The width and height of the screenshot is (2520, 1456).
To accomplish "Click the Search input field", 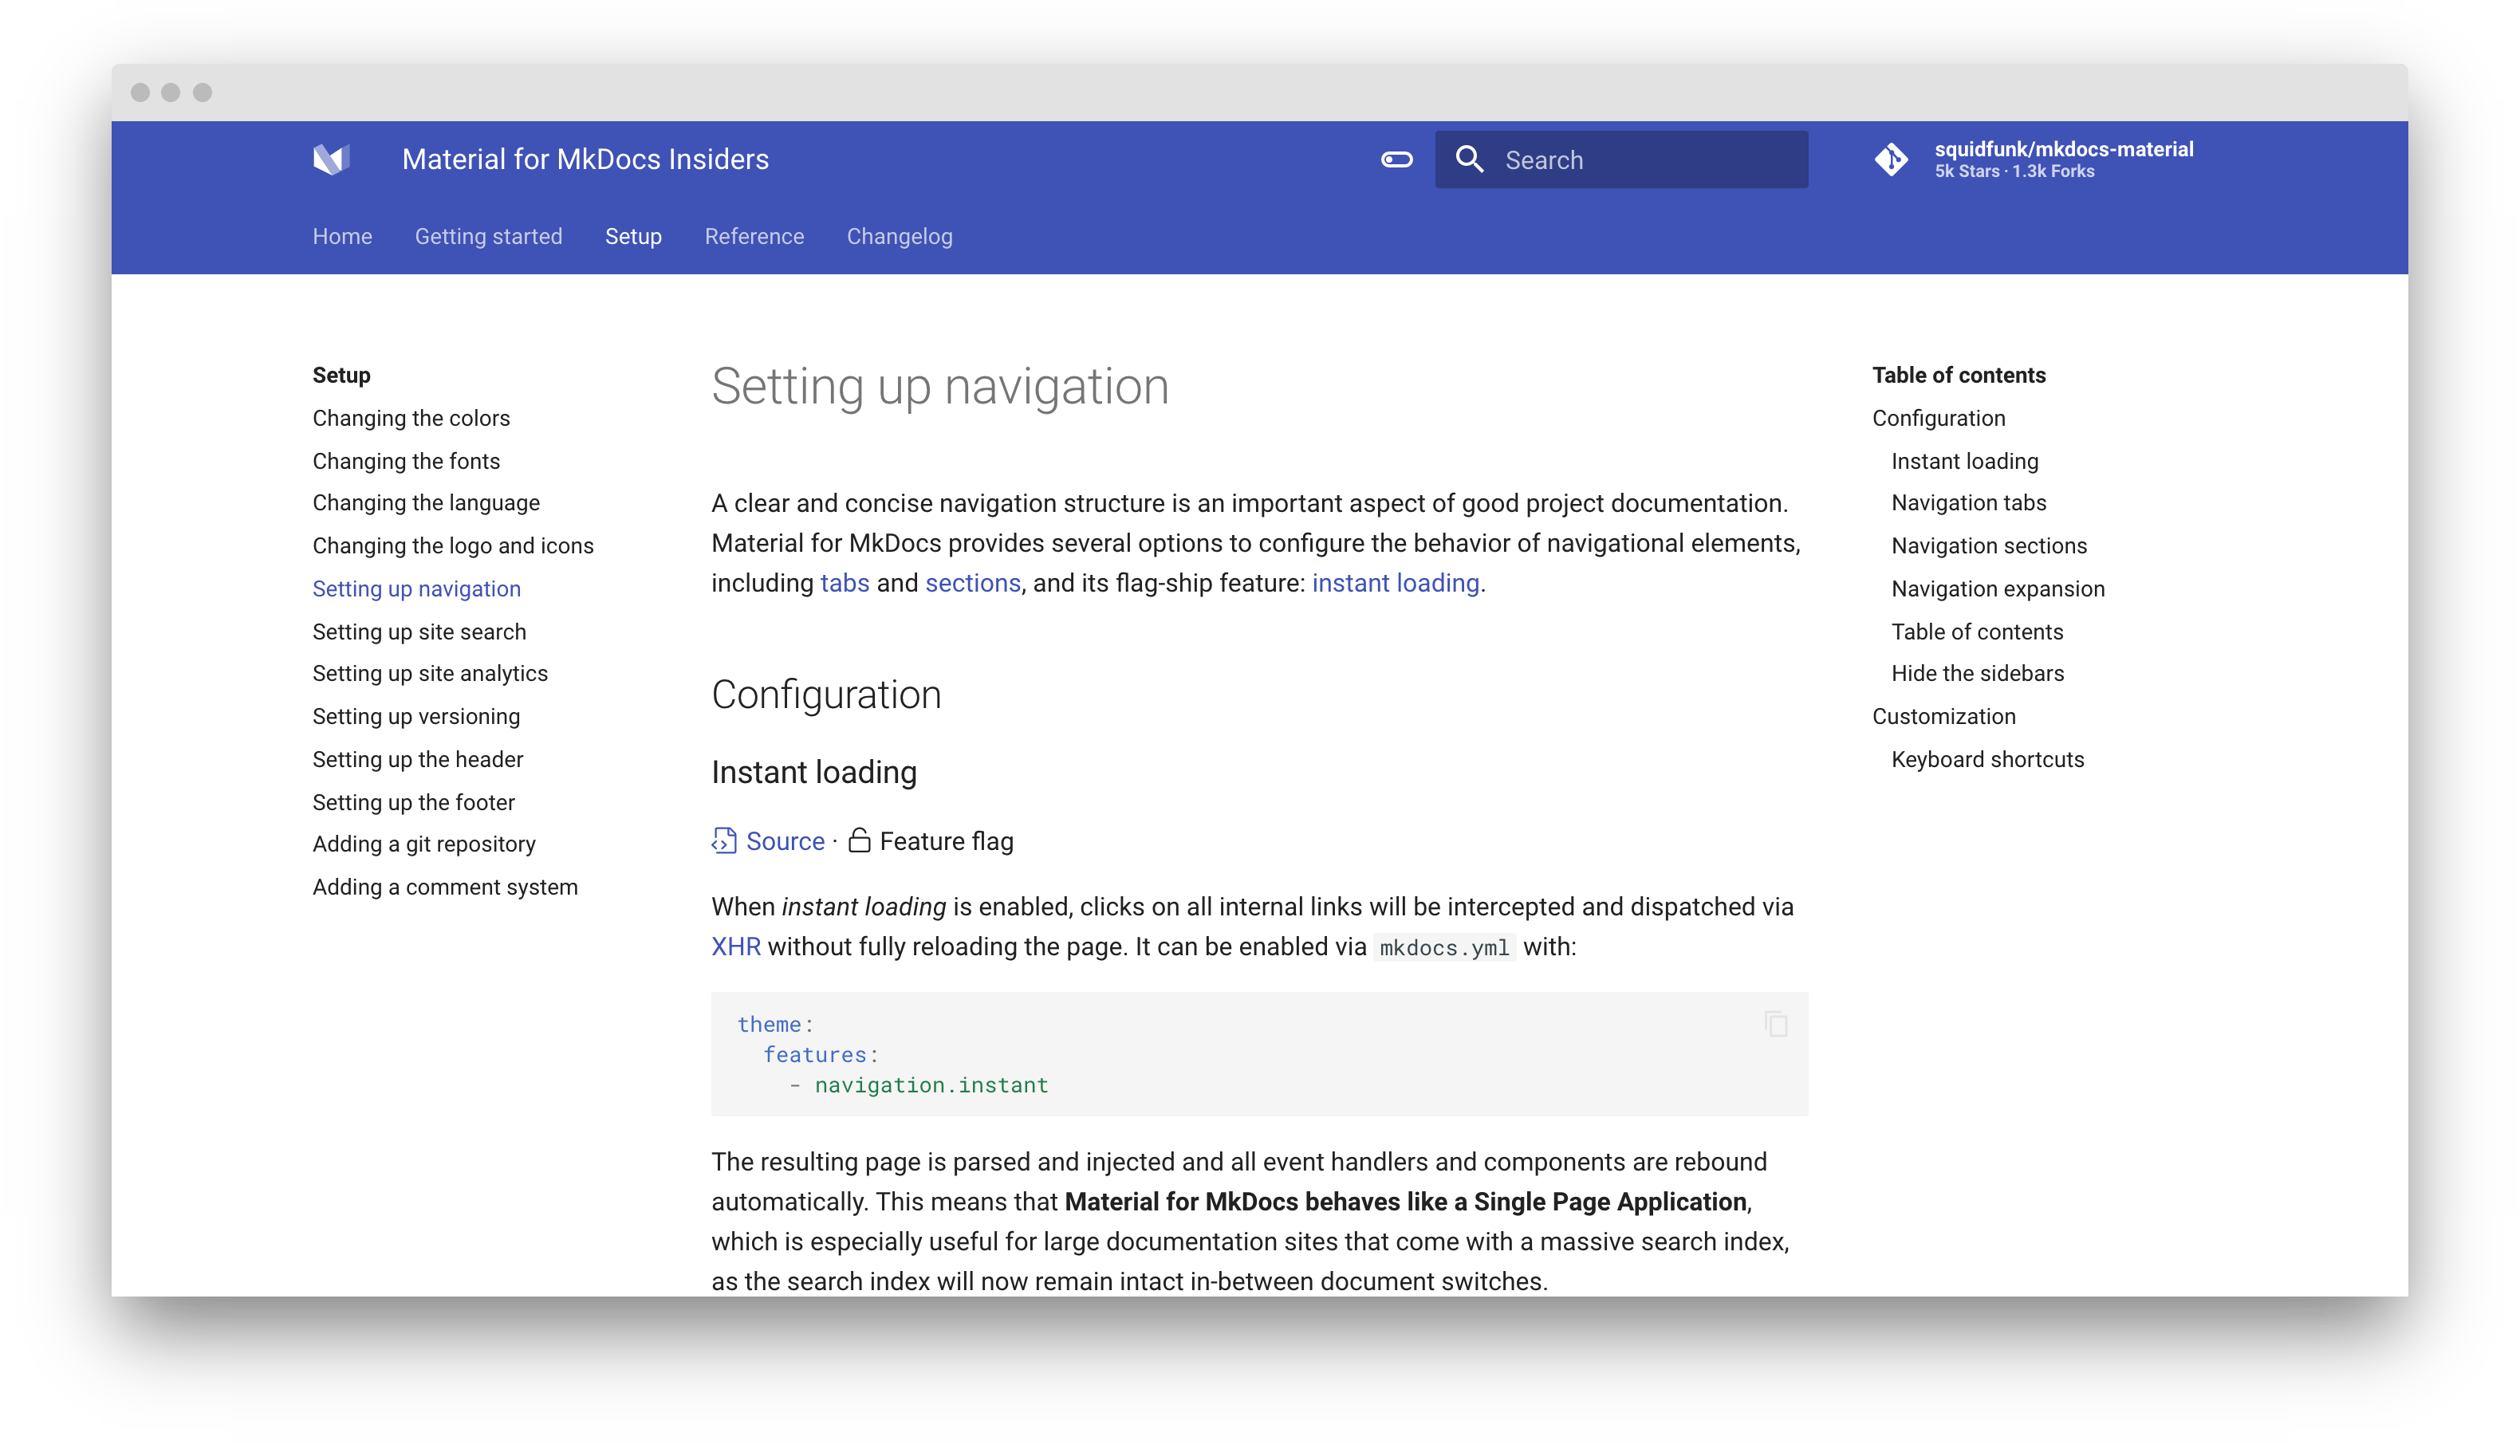I will (1640, 160).
